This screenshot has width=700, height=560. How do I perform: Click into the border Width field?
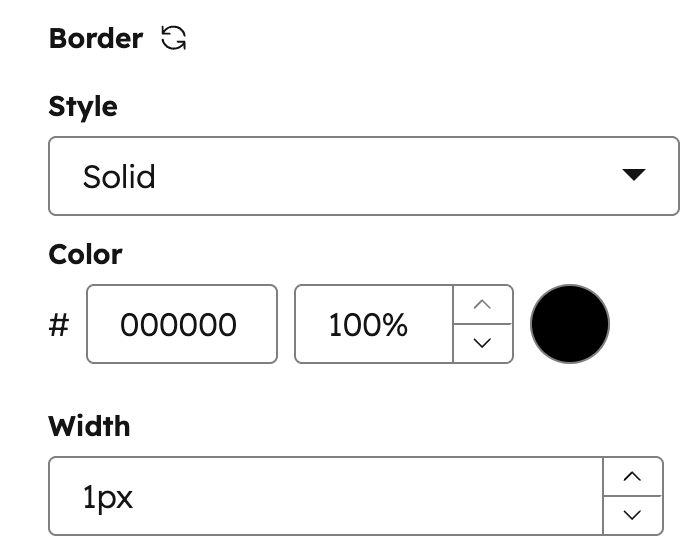[325, 496]
